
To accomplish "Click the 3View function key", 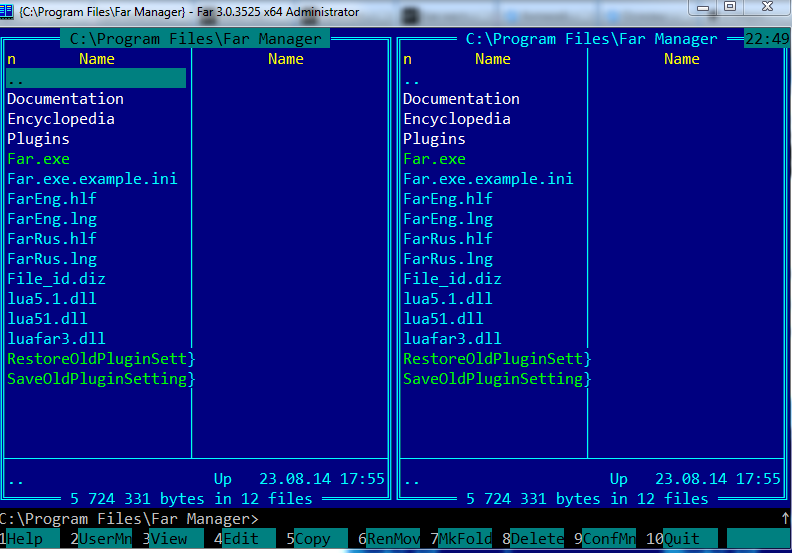I will pos(173,539).
